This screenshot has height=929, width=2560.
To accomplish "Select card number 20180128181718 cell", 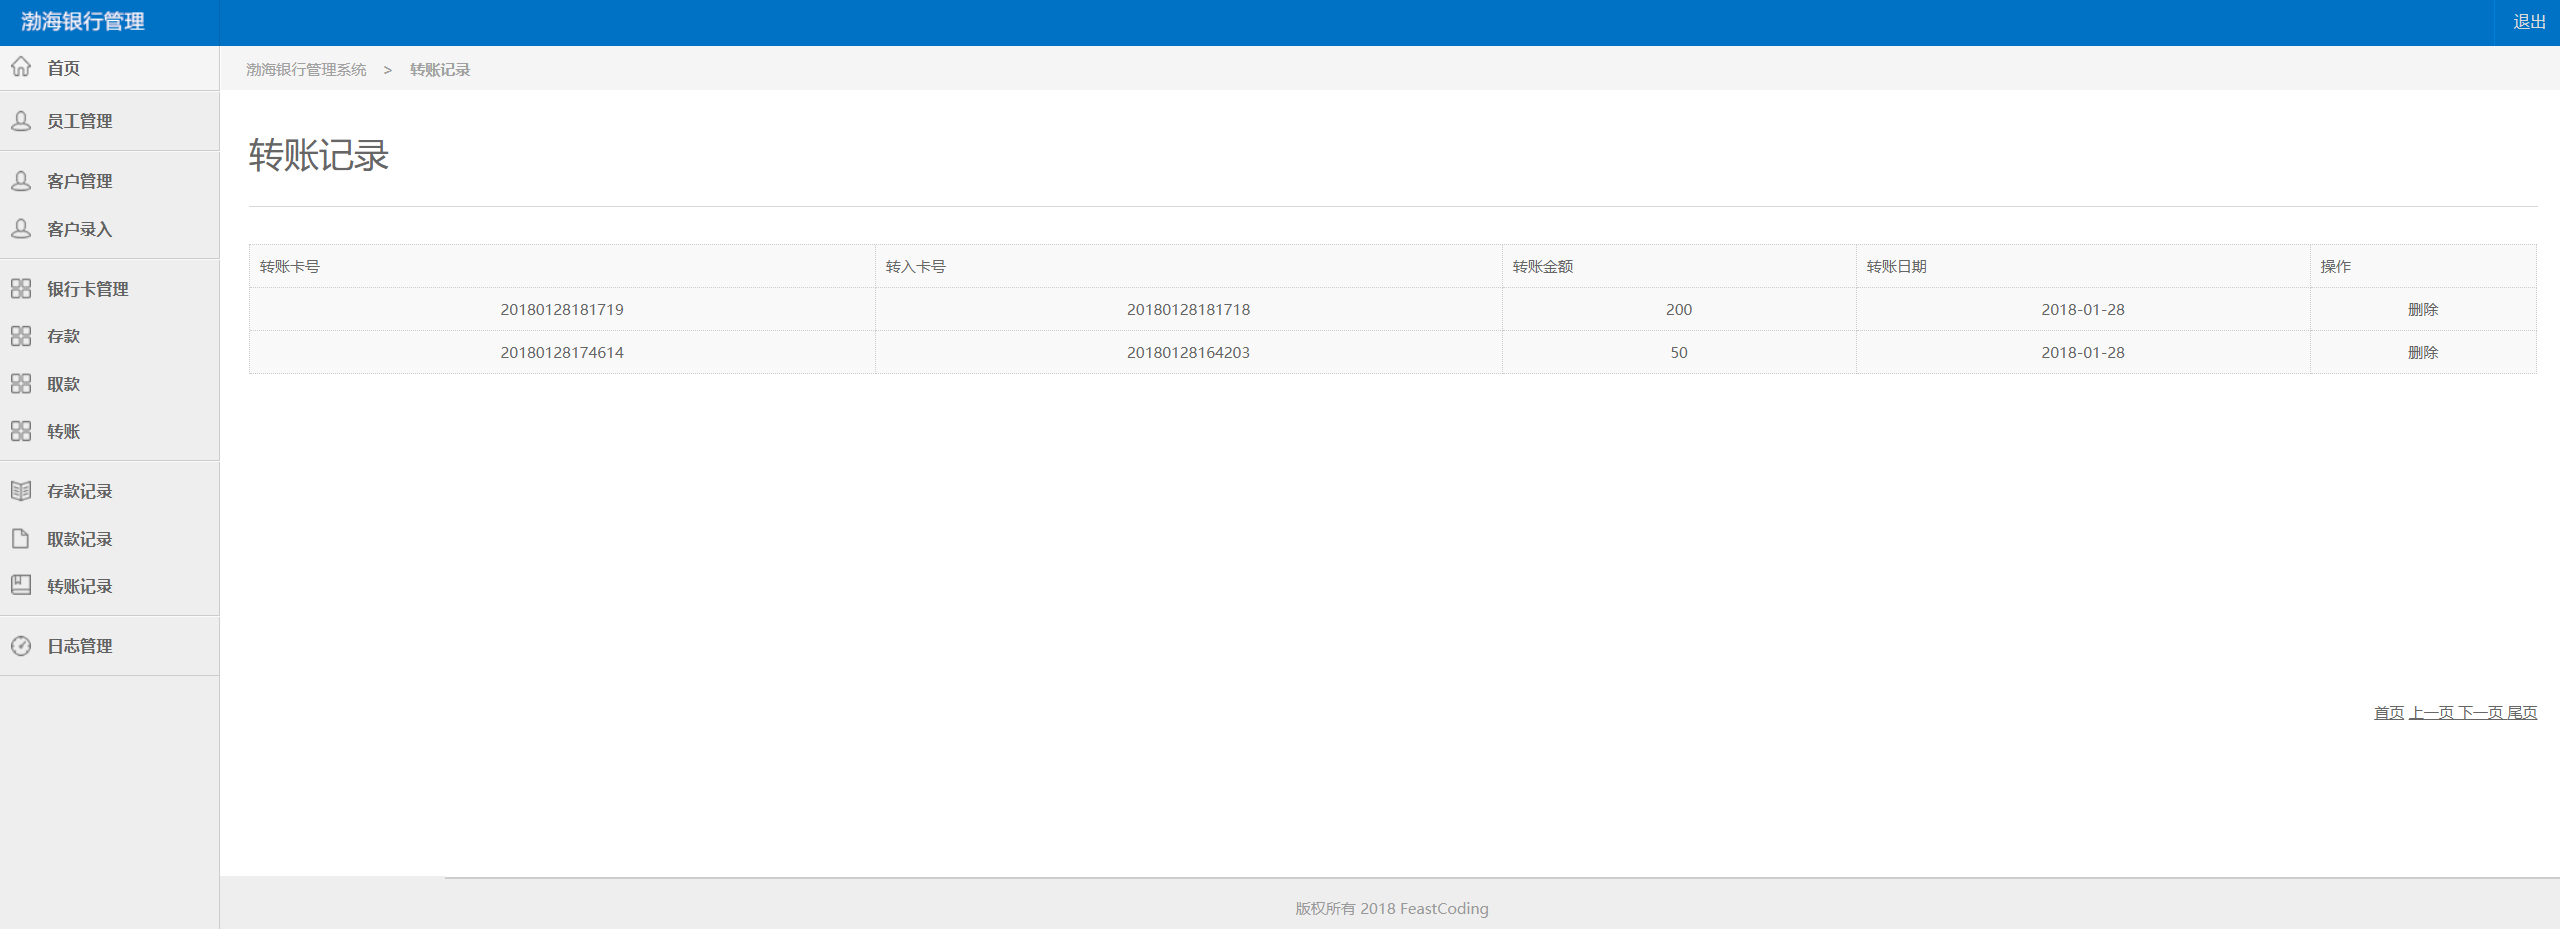I will [x=1188, y=310].
